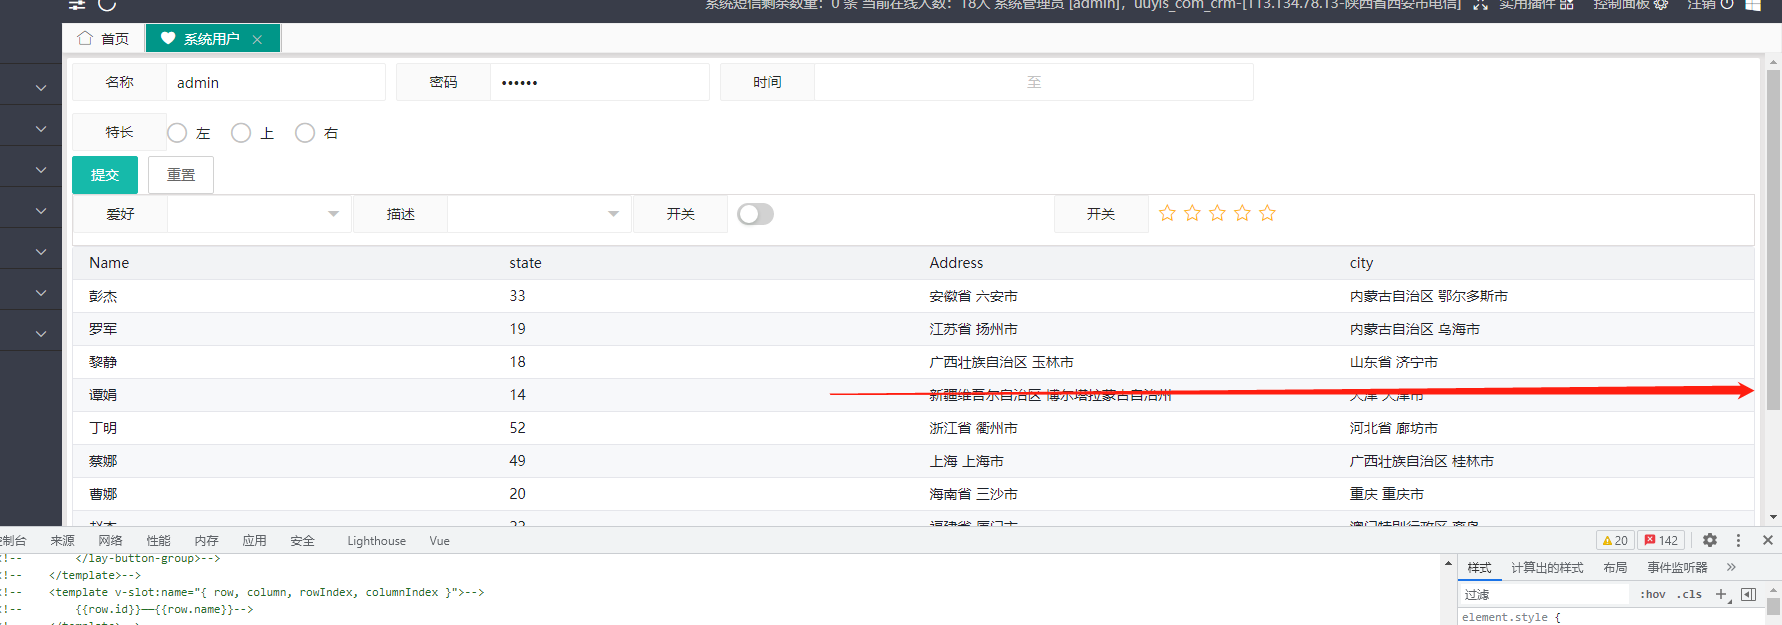This screenshot has height=625, width=1782.
Task: Open the 爱好 dropdown
Action: tap(259, 214)
